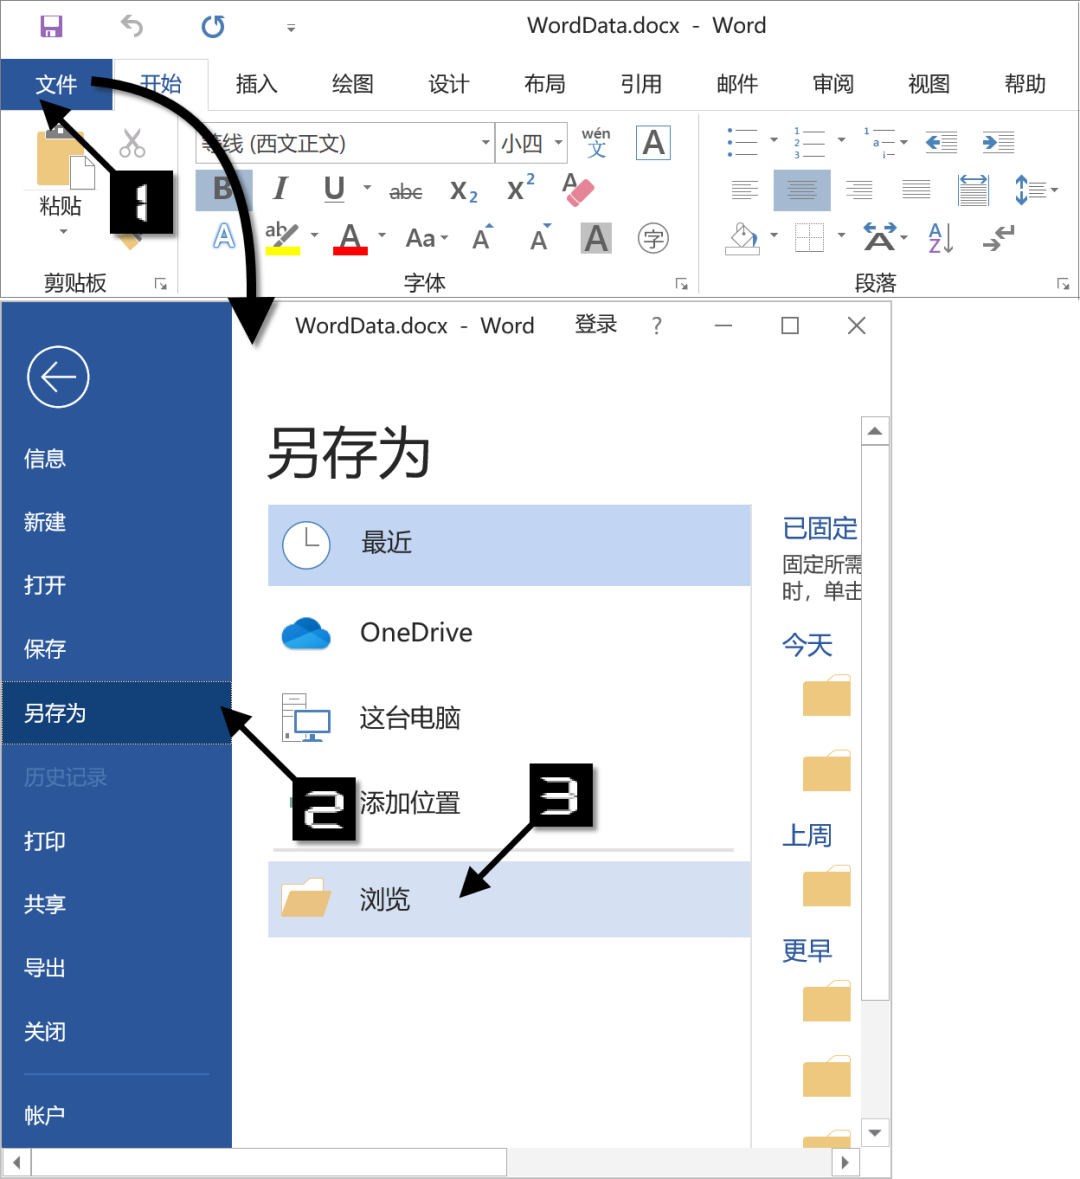1080x1179 pixels.
Task: Click the show paragraph marks icon
Action: tap(999, 238)
